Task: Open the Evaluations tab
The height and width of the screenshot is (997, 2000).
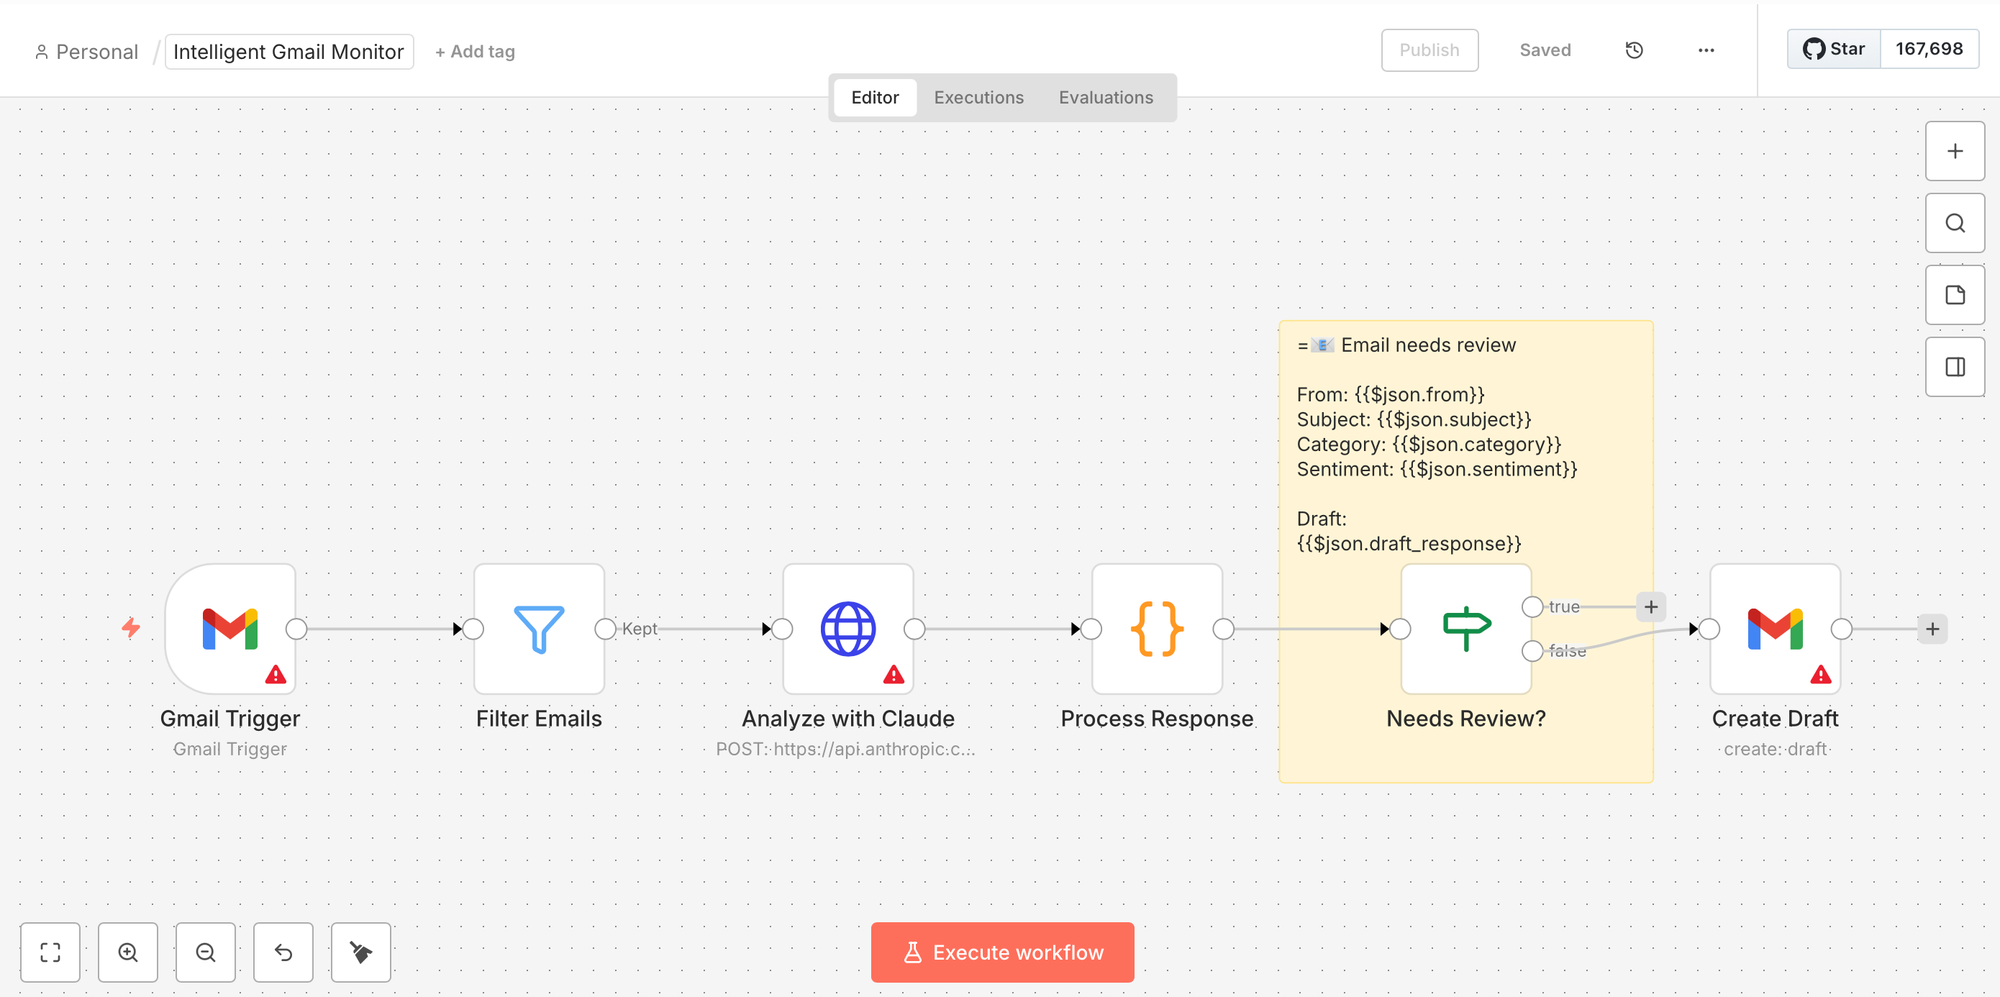Action: pos(1106,98)
